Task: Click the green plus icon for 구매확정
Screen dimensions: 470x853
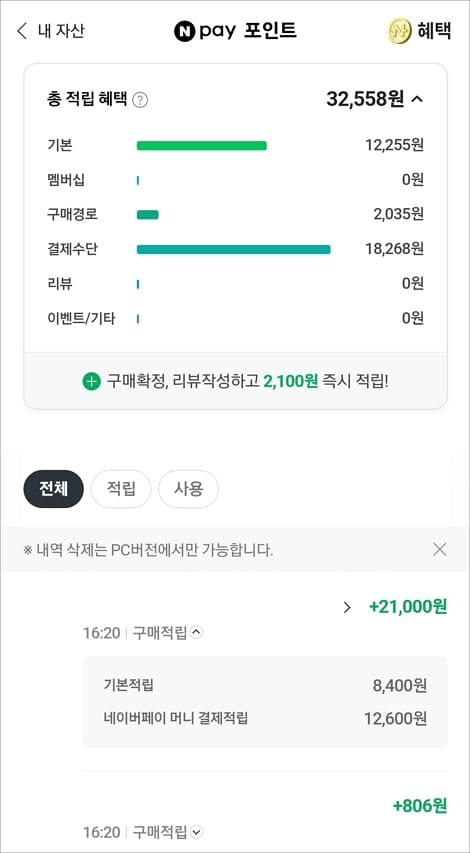Action: pyautogui.click(x=91, y=381)
